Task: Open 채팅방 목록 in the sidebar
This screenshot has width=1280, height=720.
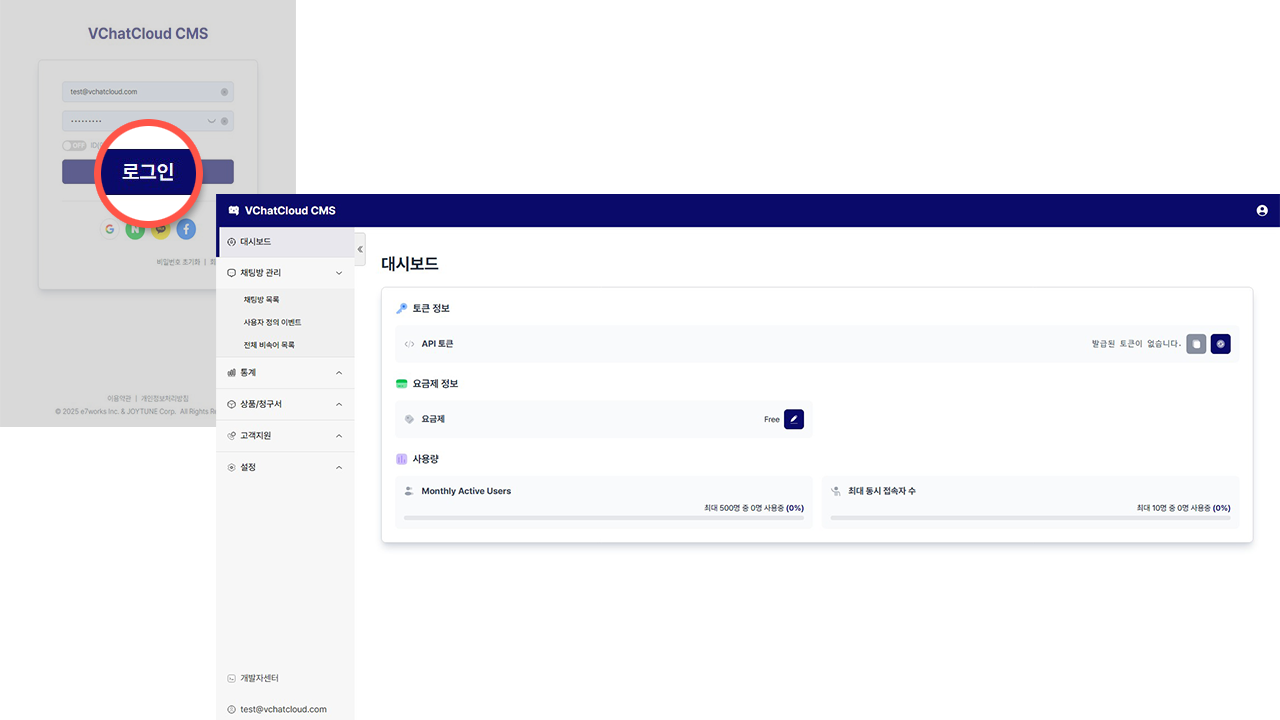Action: click(261, 299)
